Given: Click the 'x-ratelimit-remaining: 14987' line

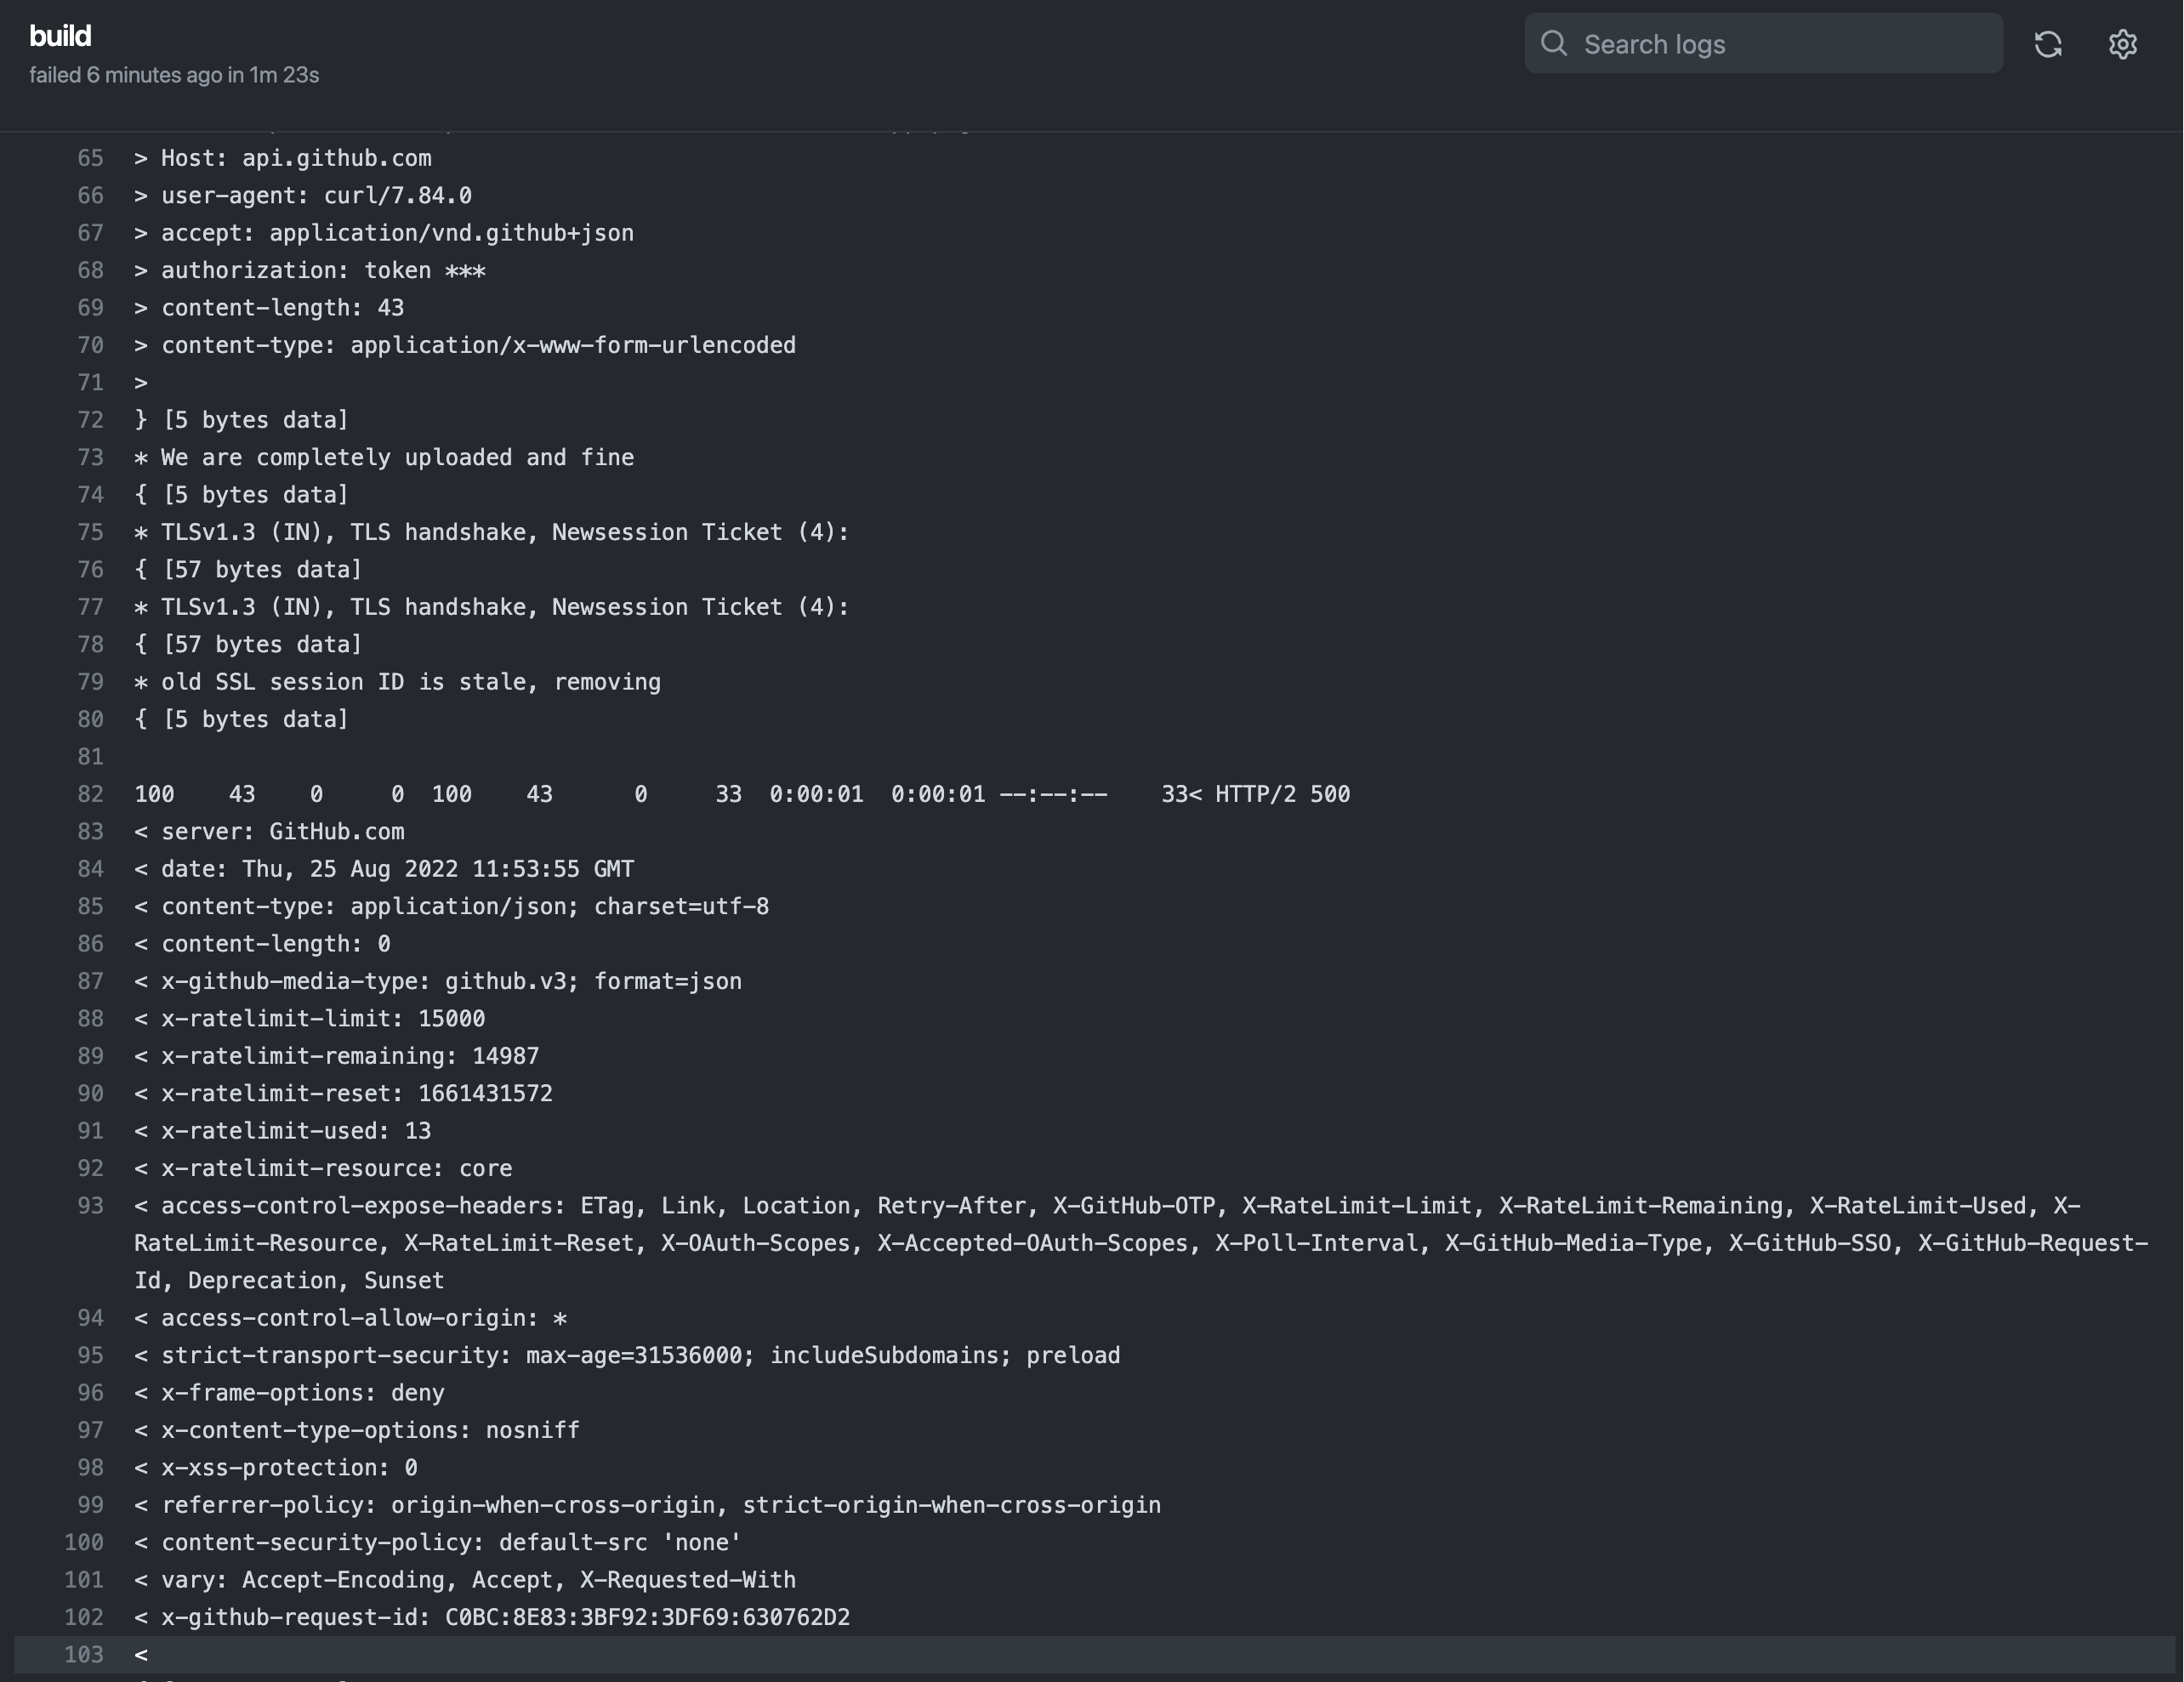Looking at the screenshot, I should coord(337,1056).
